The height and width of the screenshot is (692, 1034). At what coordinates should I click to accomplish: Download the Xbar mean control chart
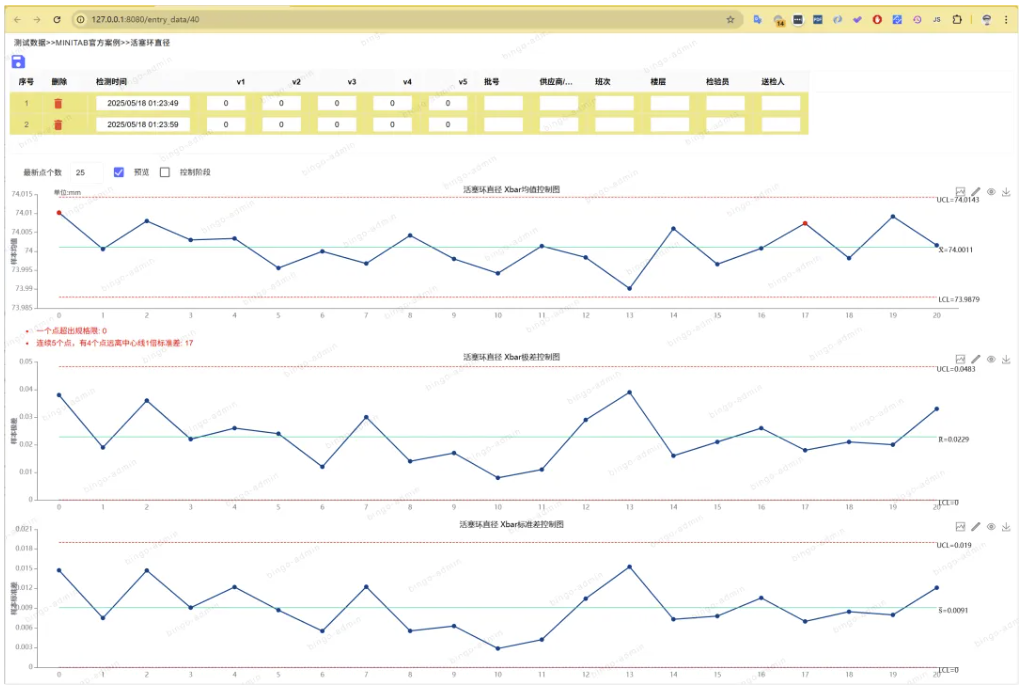(x=1006, y=191)
